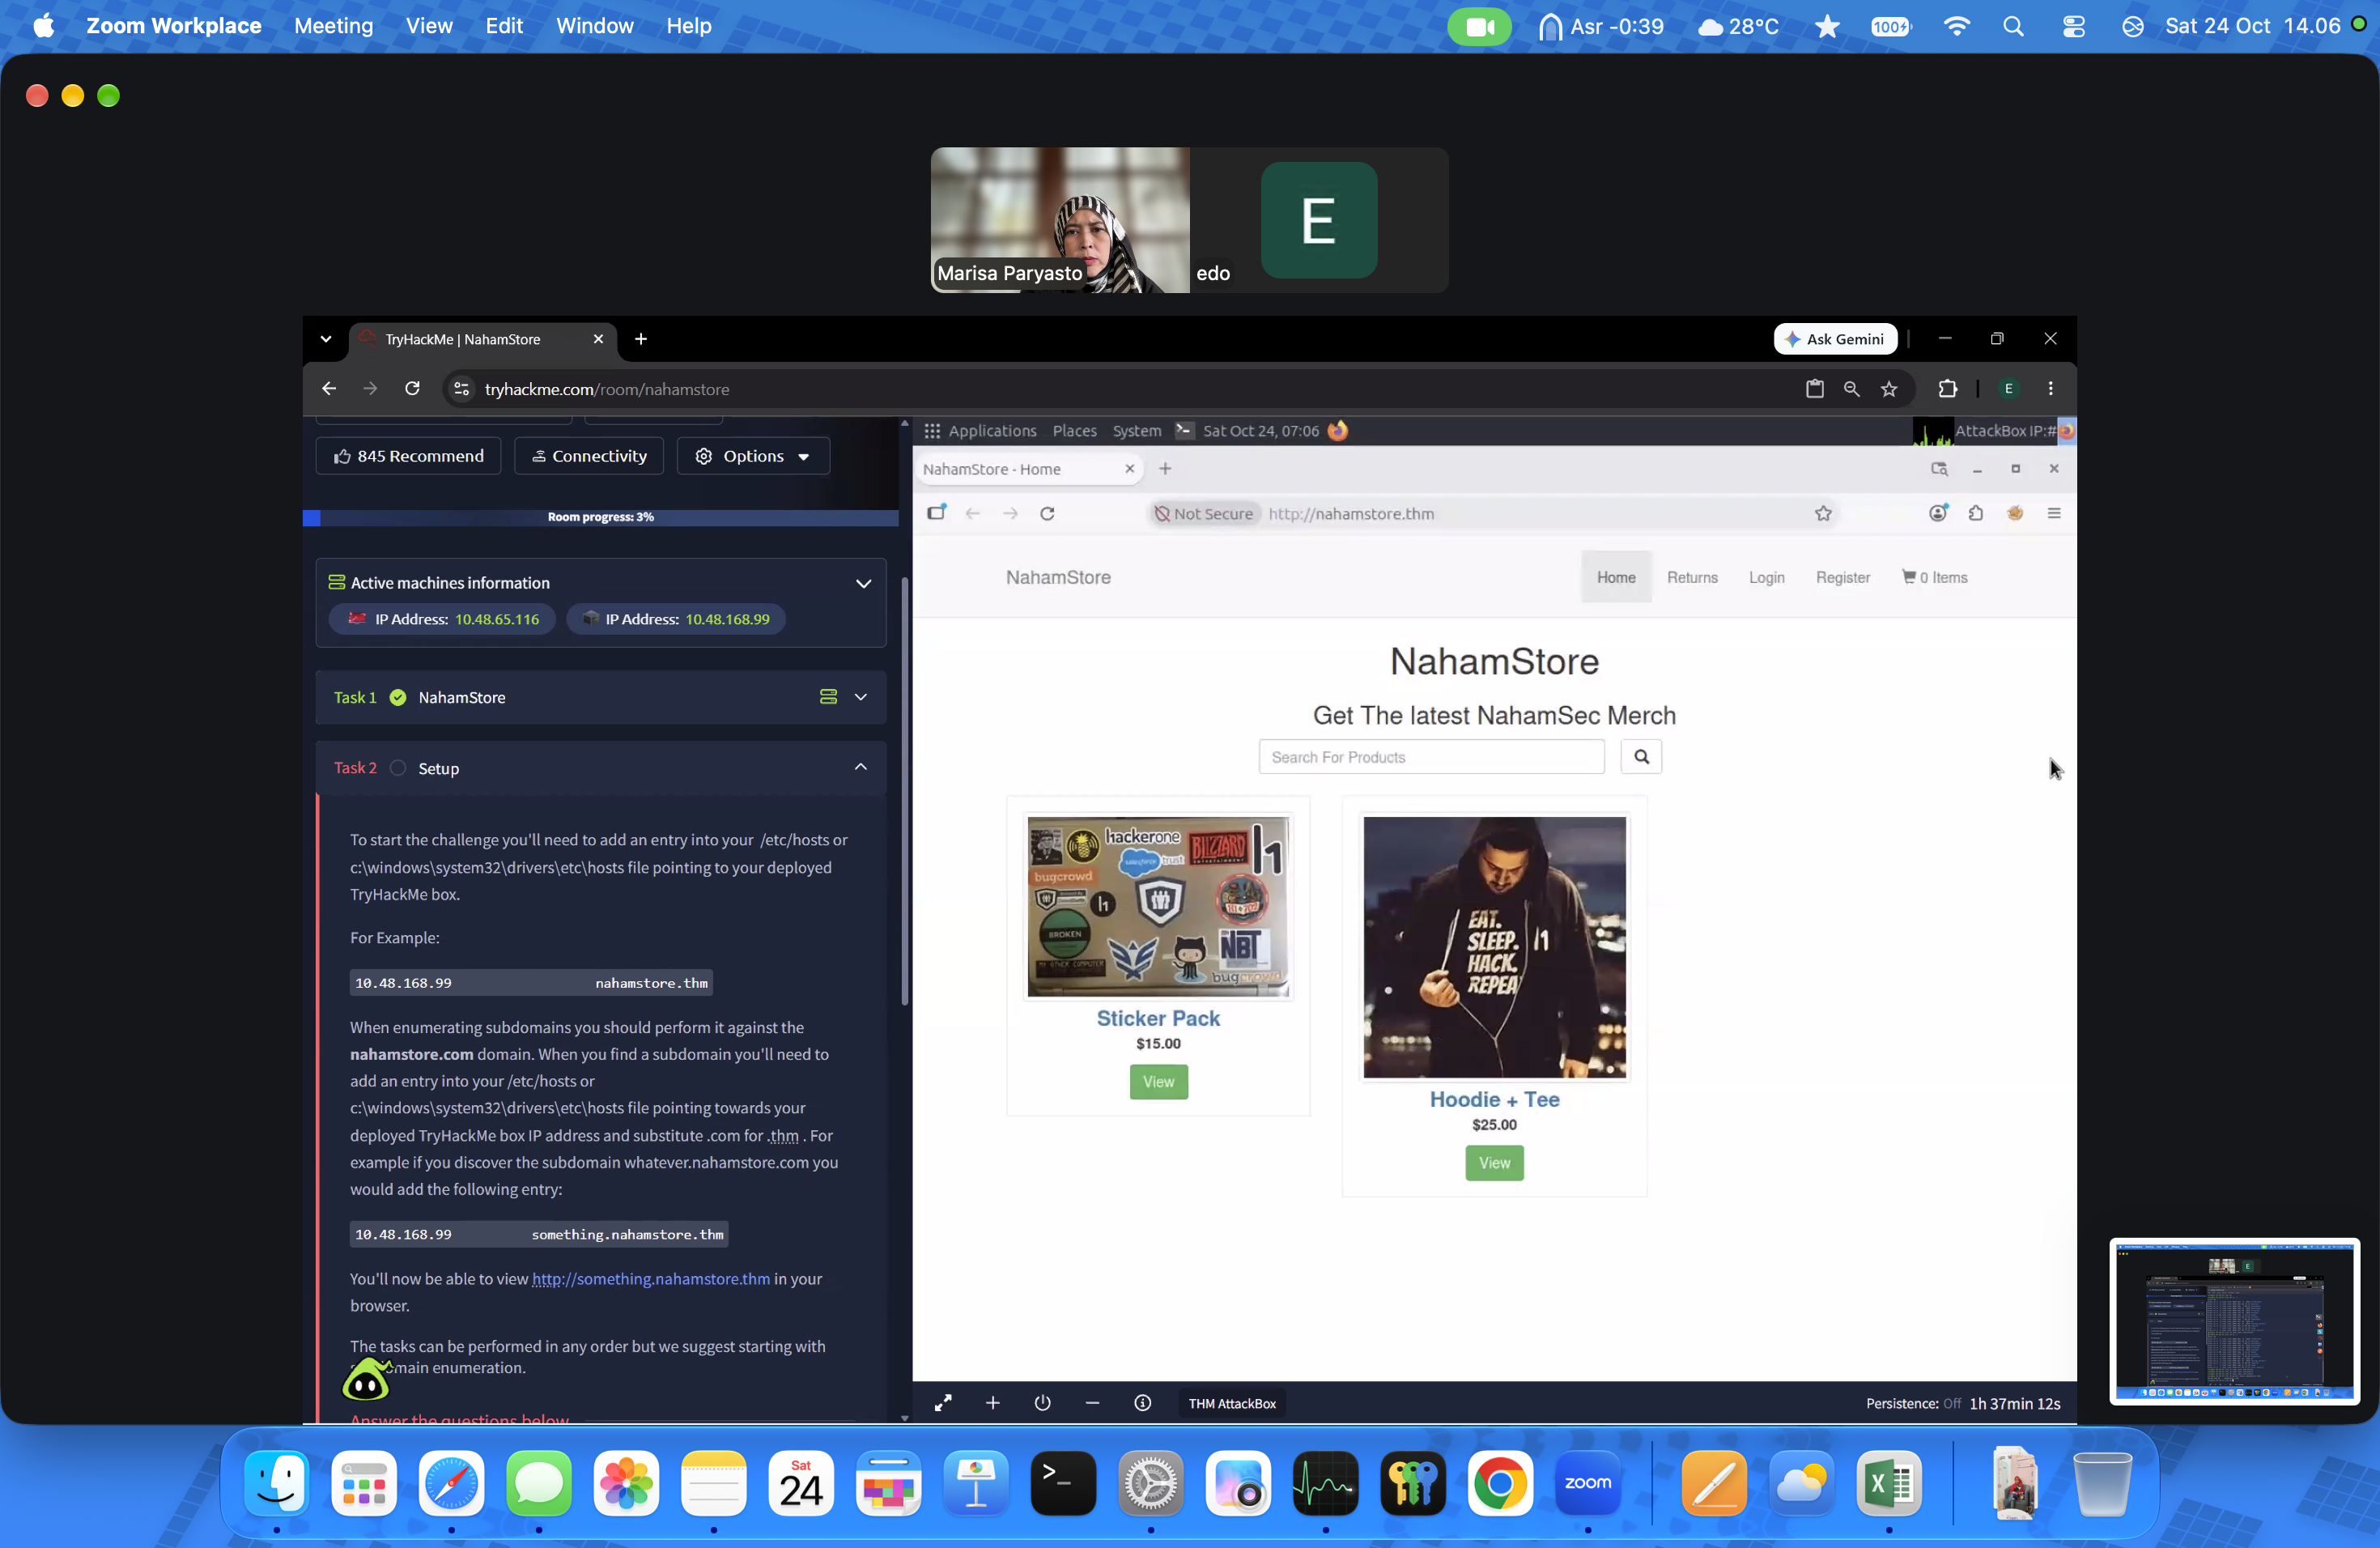The image size is (2380, 1548).
Task: Click the Task 2 Setup completion circle
Action: (x=398, y=767)
